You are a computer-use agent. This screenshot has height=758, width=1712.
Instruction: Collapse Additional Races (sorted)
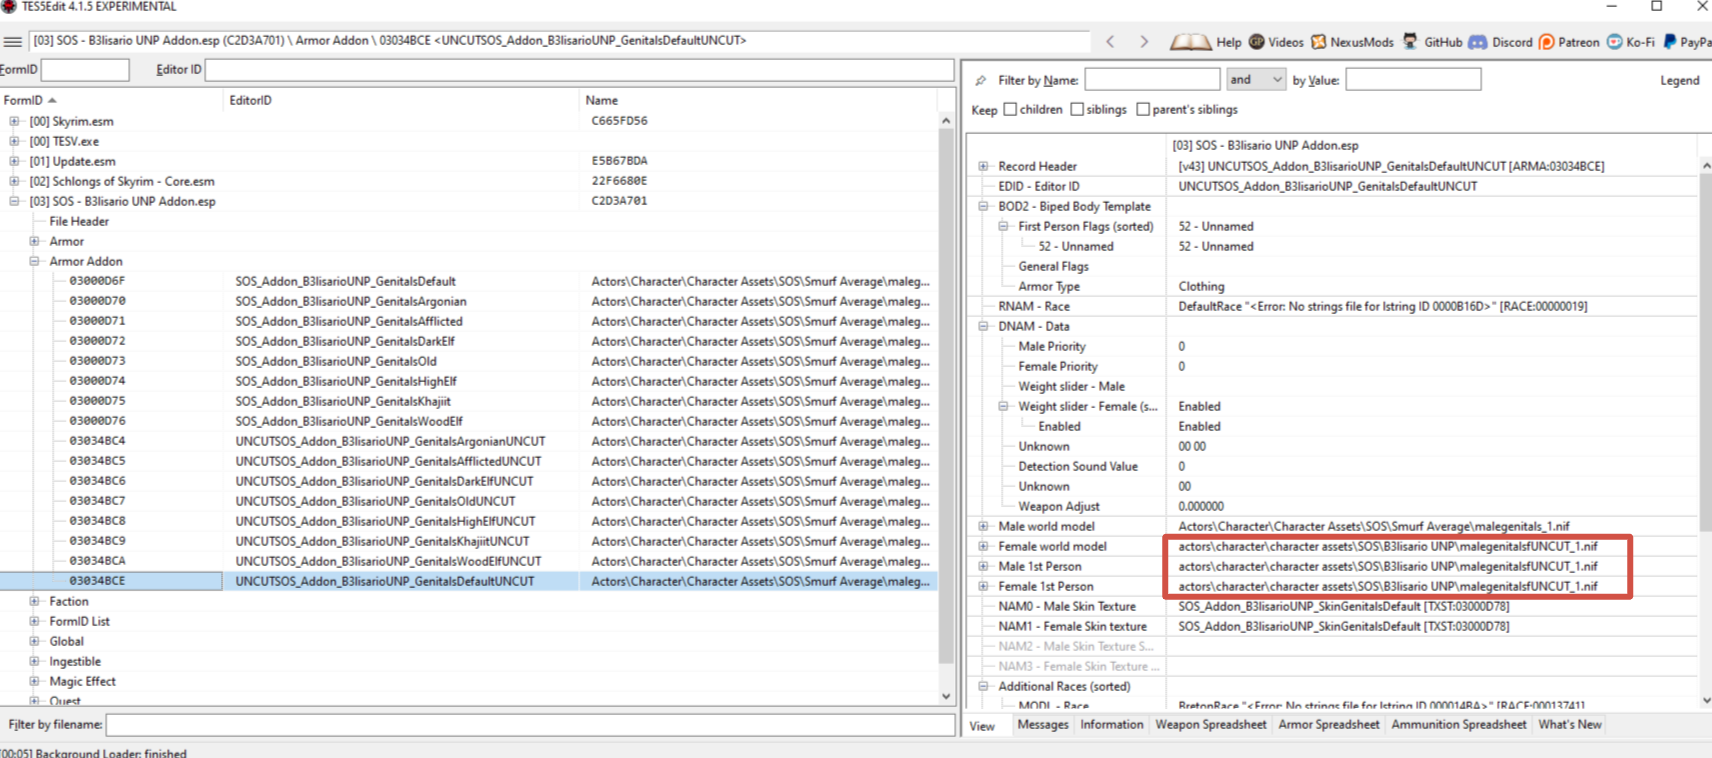click(x=983, y=686)
